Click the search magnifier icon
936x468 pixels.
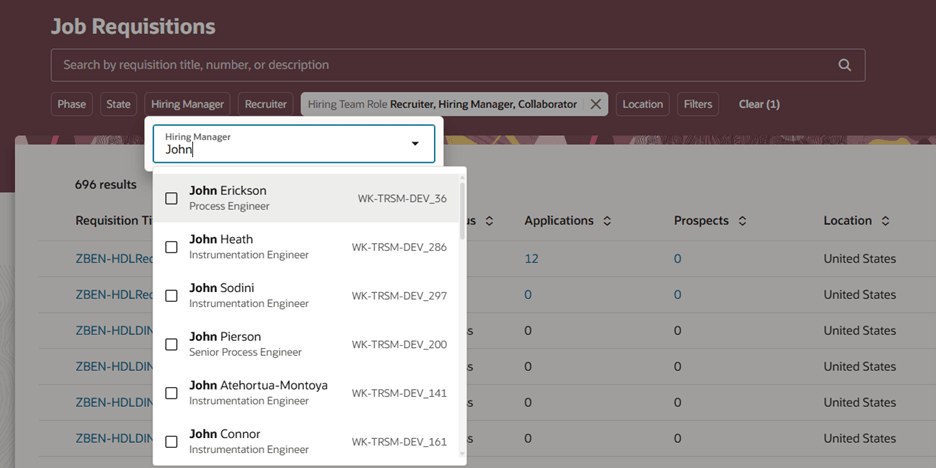click(844, 65)
